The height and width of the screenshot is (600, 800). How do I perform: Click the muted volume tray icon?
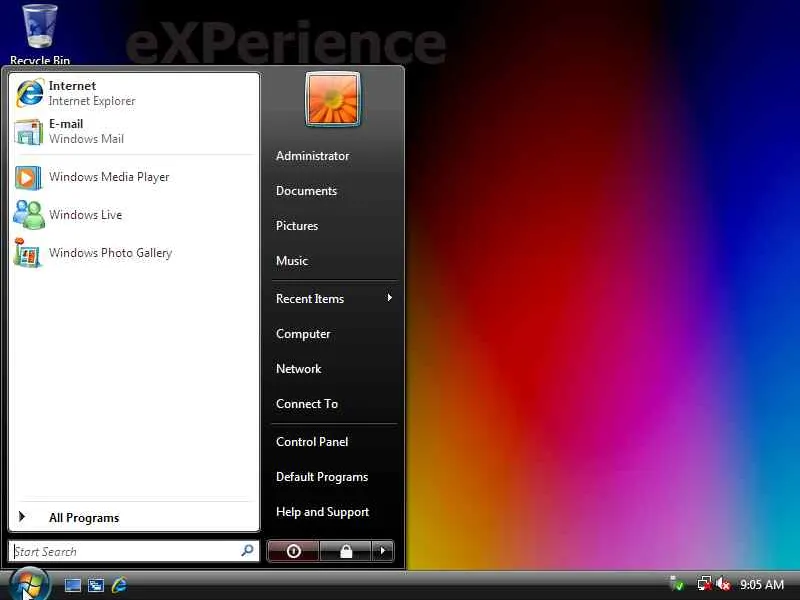point(723,584)
